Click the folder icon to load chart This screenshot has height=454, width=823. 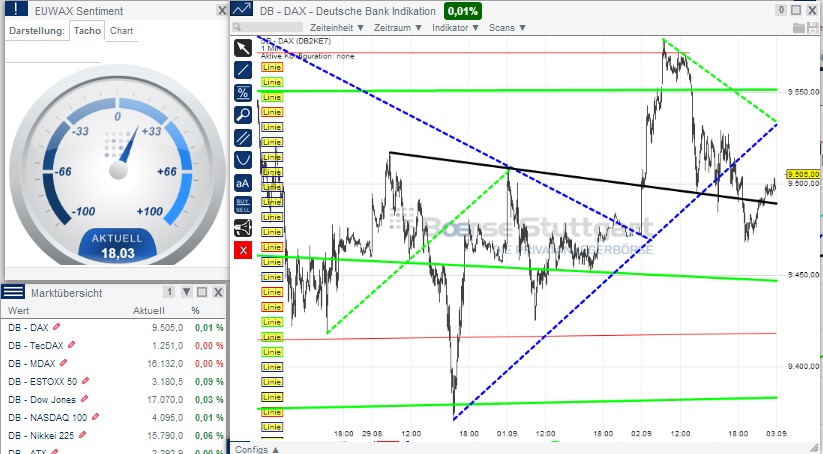799,28
